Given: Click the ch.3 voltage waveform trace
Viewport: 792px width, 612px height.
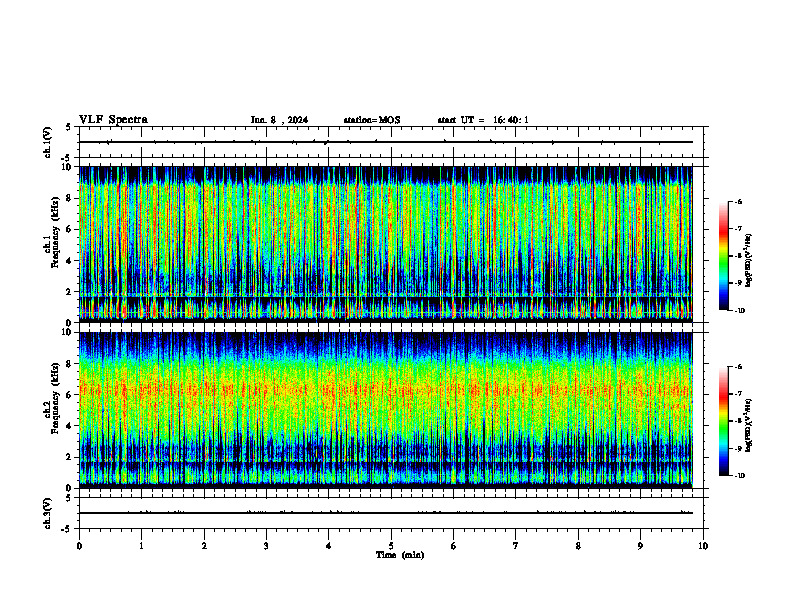Looking at the screenshot, I should coord(386,513).
